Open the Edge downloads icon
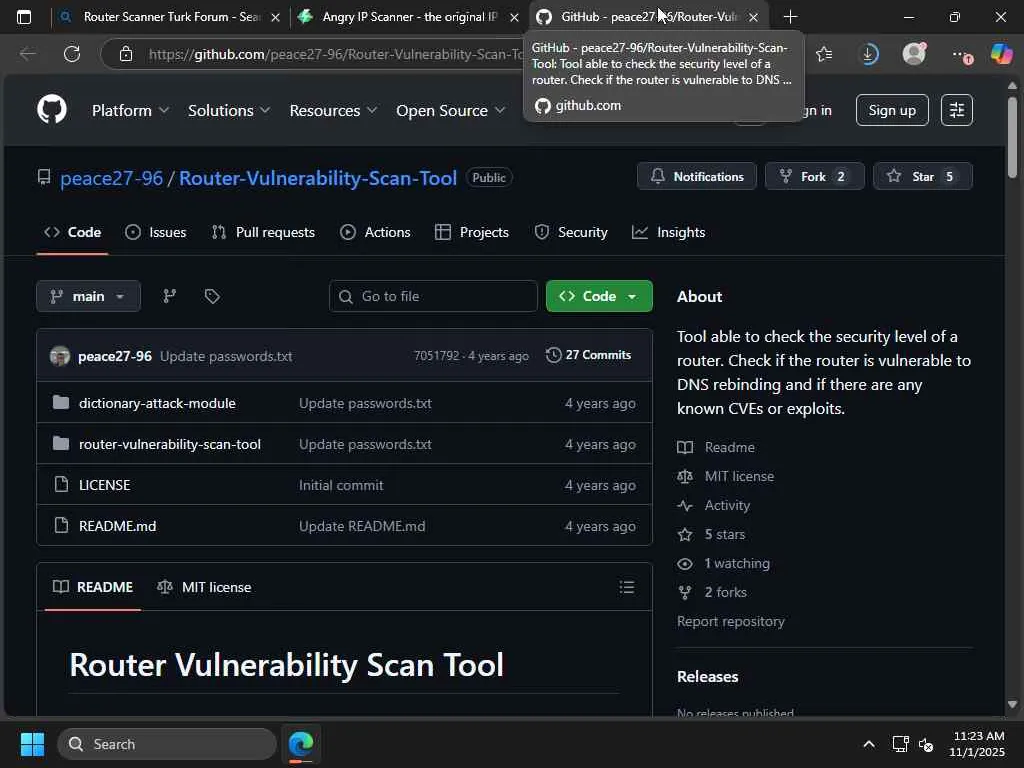The image size is (1024, 768). (x=869, y=54)
